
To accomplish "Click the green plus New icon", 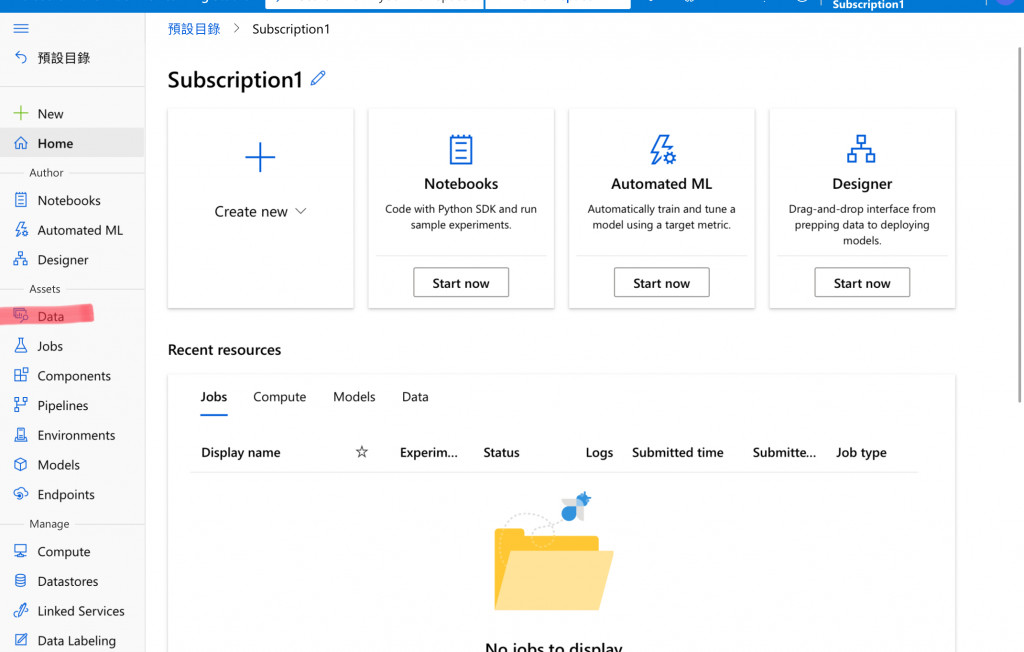I will click(x=21, y=113).
